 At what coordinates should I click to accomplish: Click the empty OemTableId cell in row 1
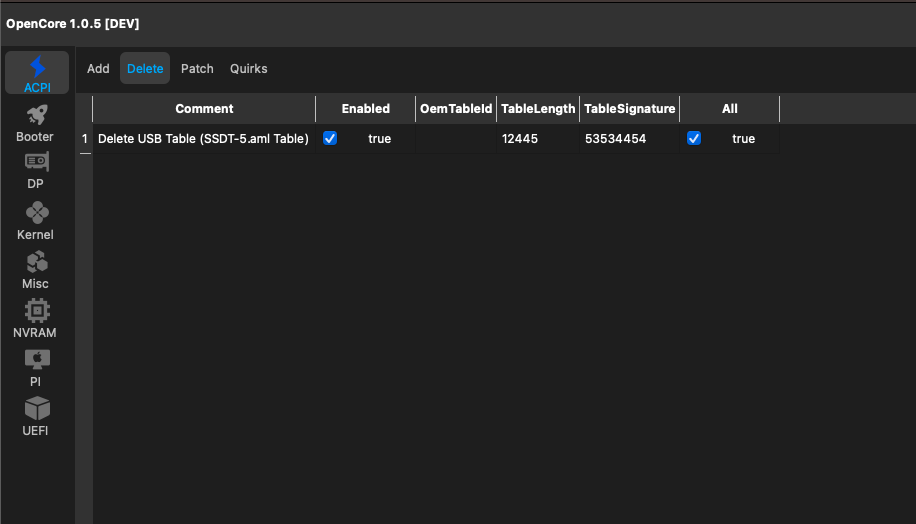(456, 139)
